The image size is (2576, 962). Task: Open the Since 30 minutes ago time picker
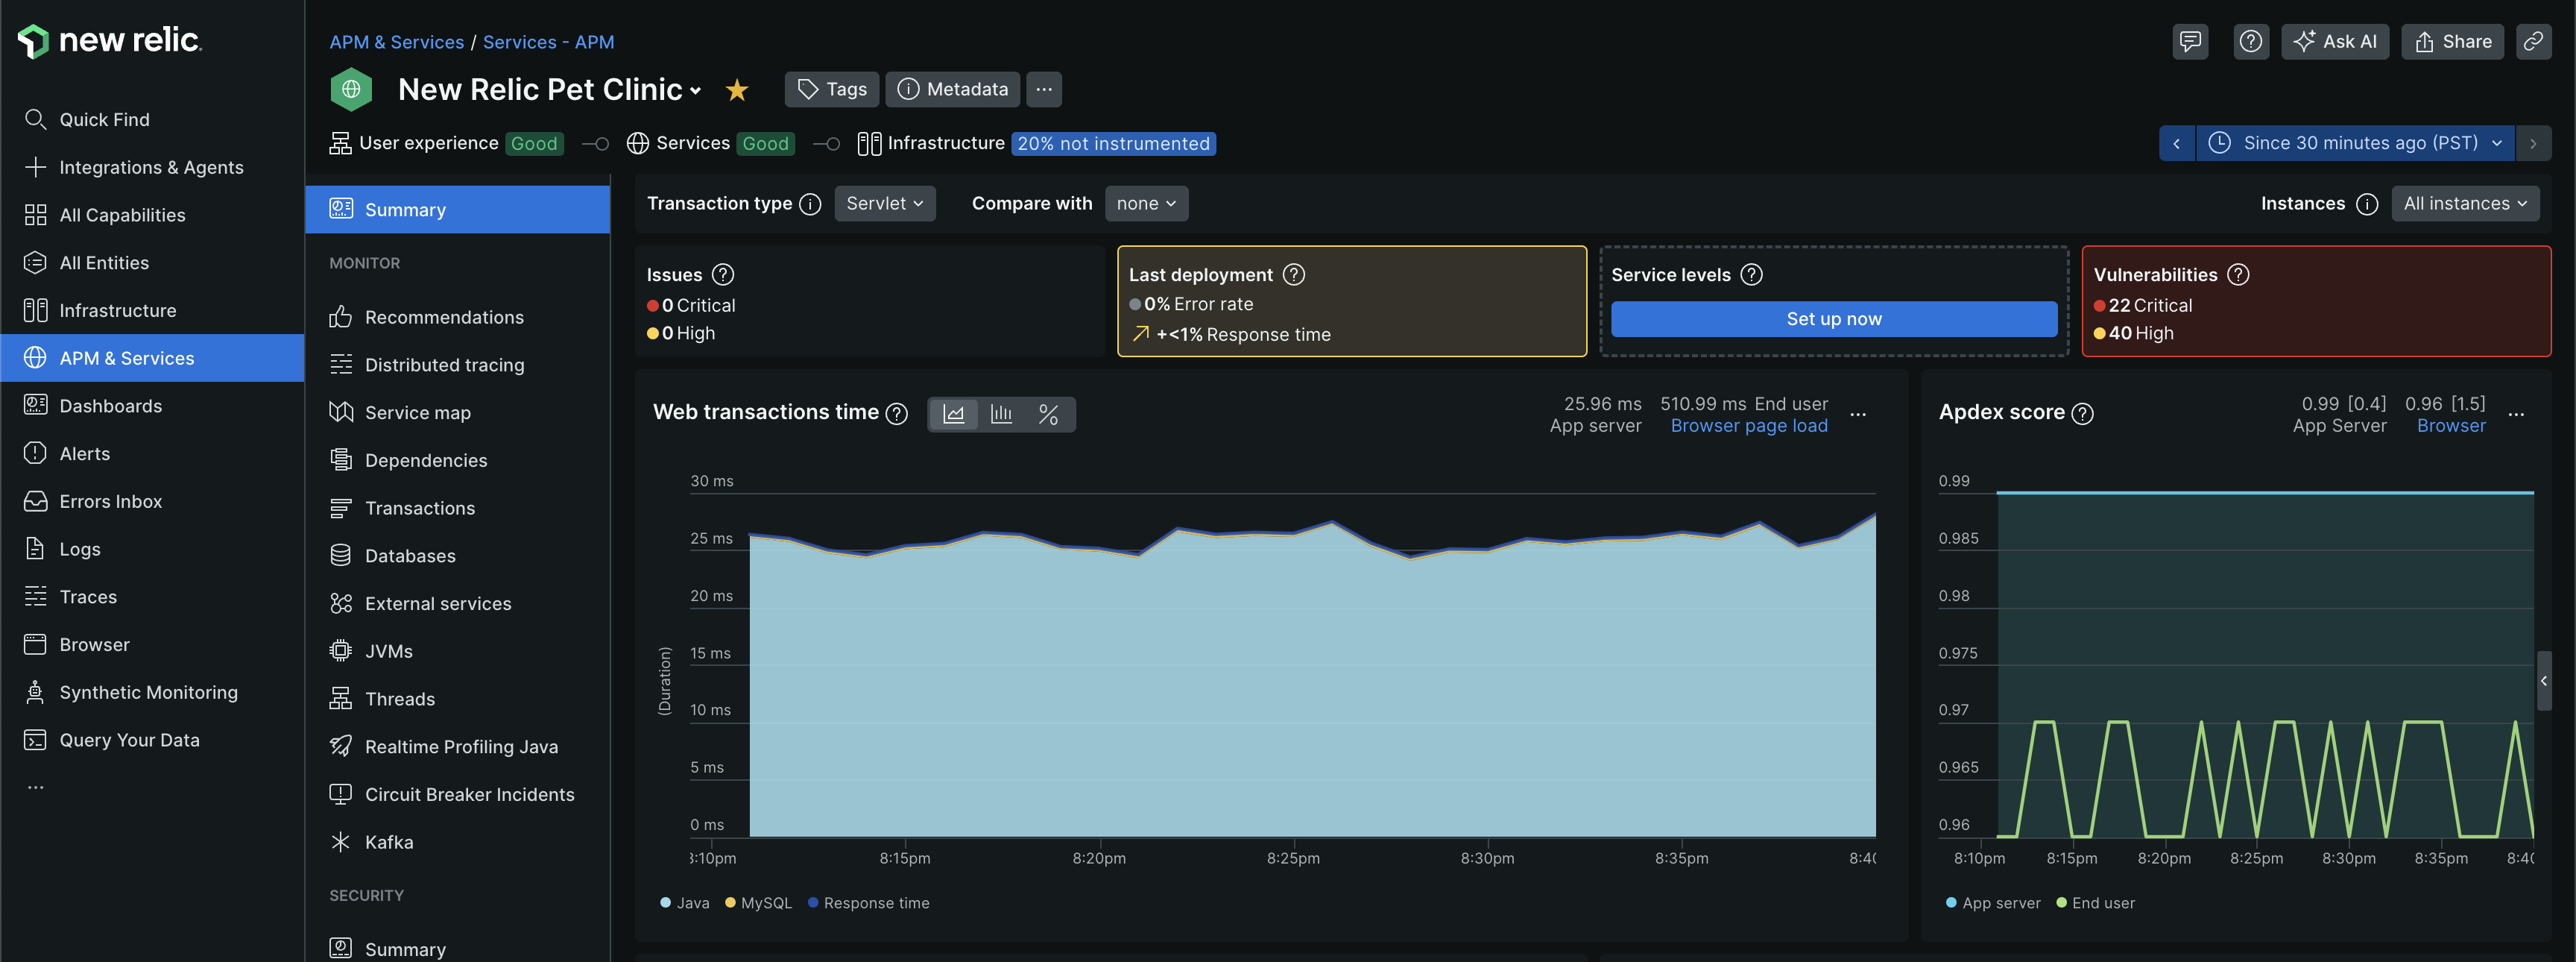pos(2355,143)
